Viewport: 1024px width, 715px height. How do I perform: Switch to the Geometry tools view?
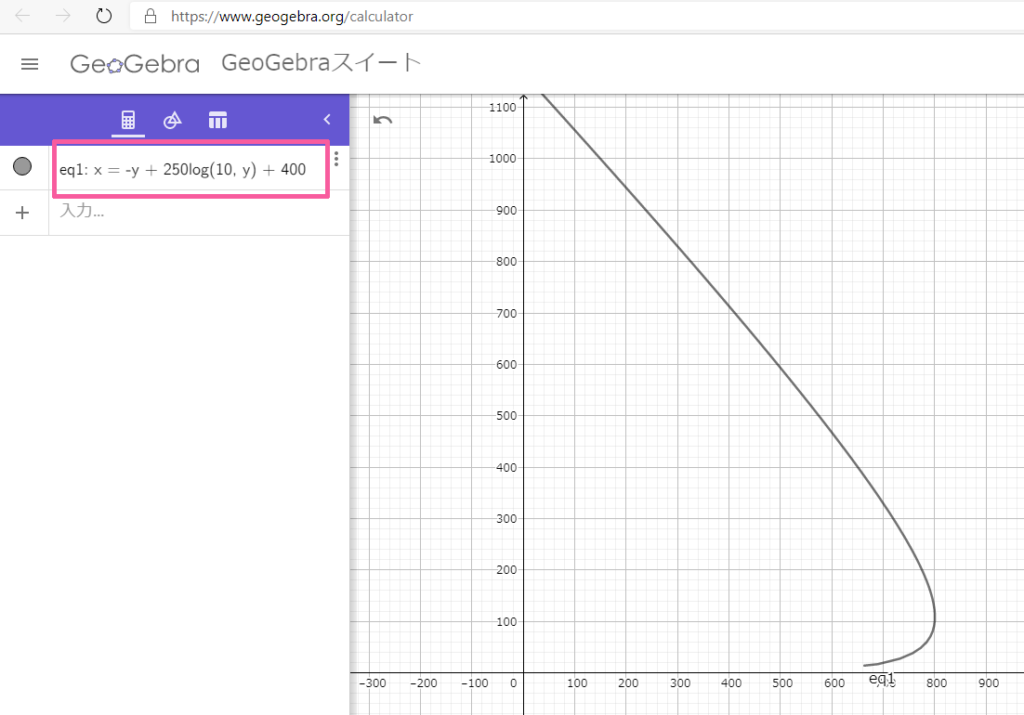[x=172, y=120]
